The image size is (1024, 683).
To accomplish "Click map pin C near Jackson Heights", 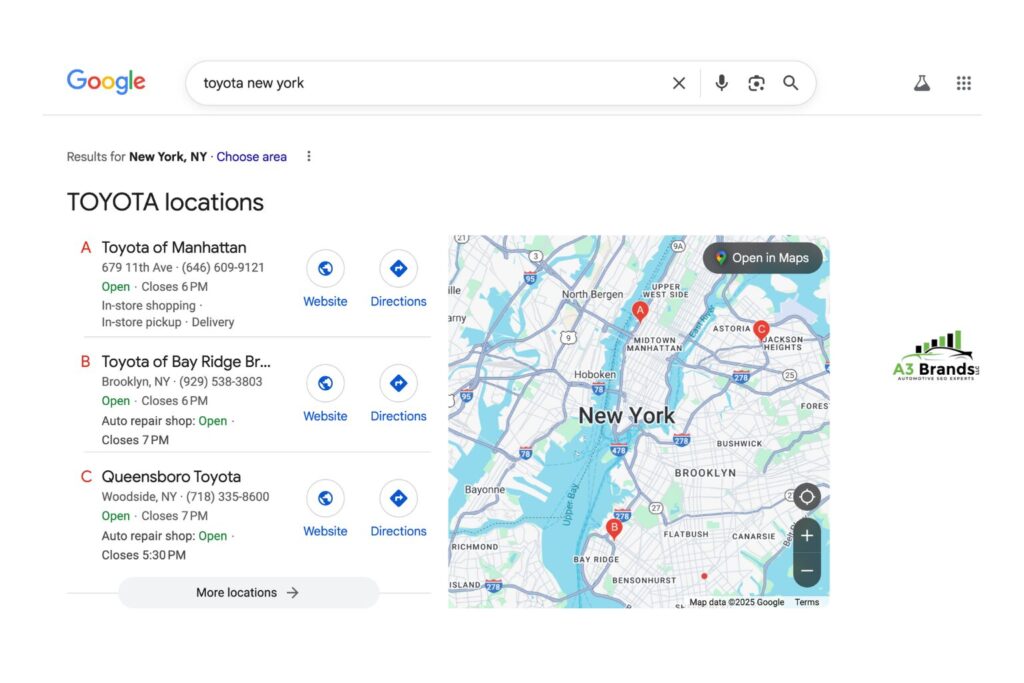I will click(761, 329).
